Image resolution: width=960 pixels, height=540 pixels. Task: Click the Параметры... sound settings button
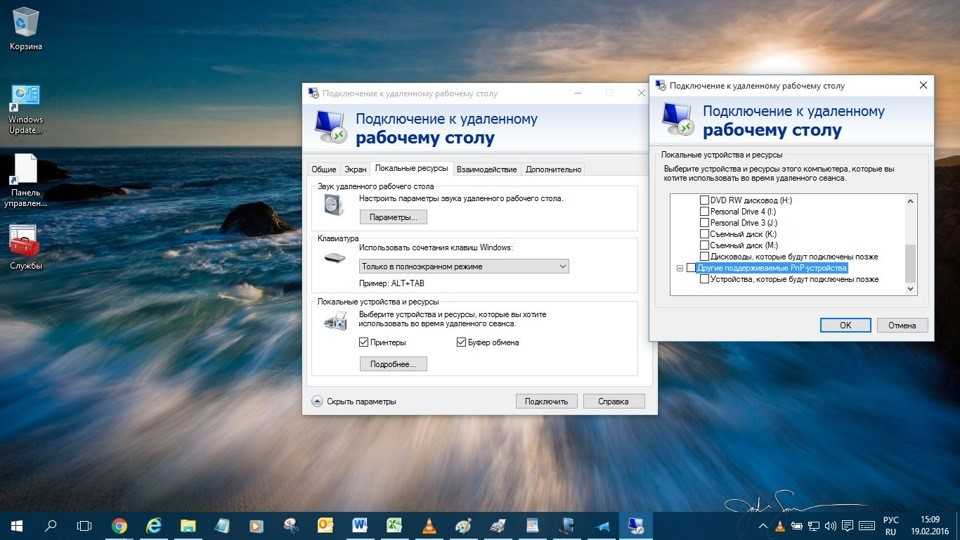(393, 217)
